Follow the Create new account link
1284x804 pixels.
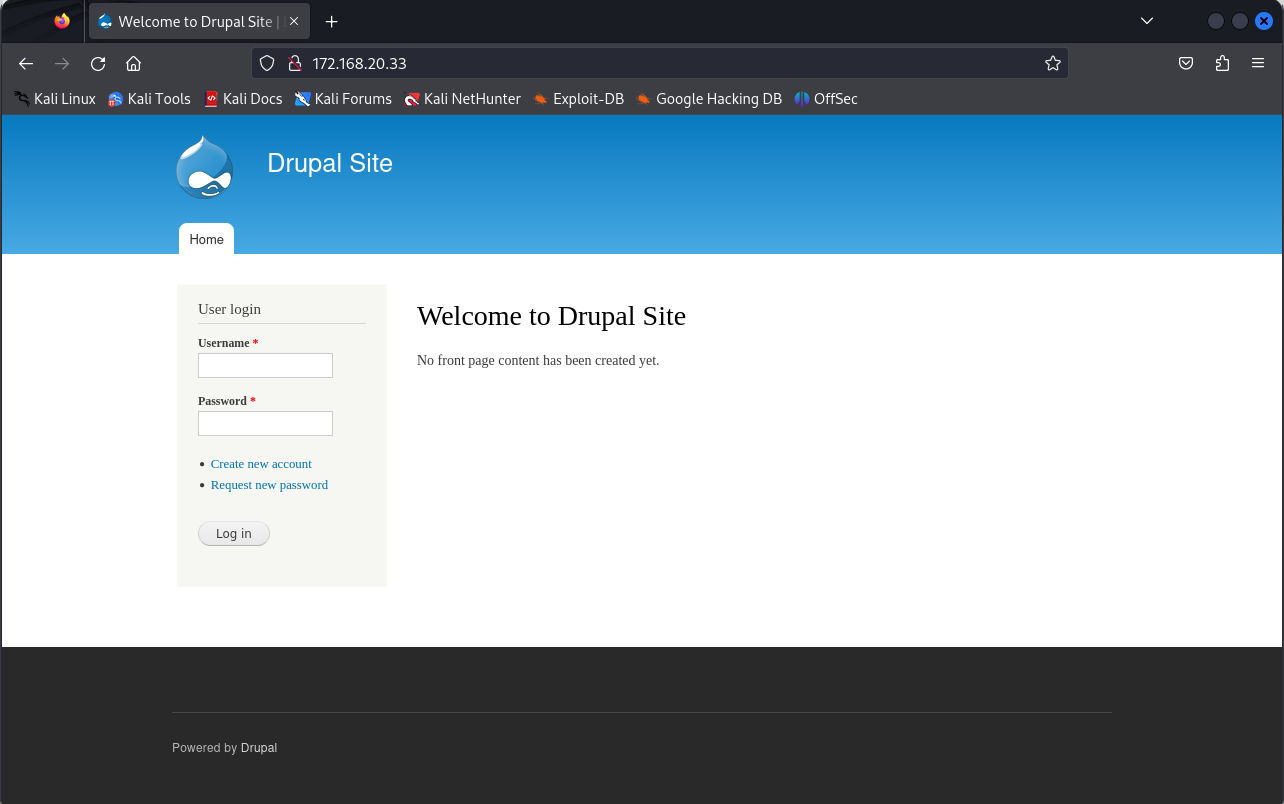click(261, 464)
